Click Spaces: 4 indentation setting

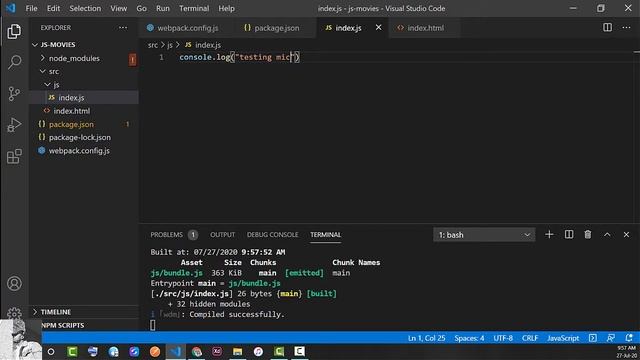(469, 338)
